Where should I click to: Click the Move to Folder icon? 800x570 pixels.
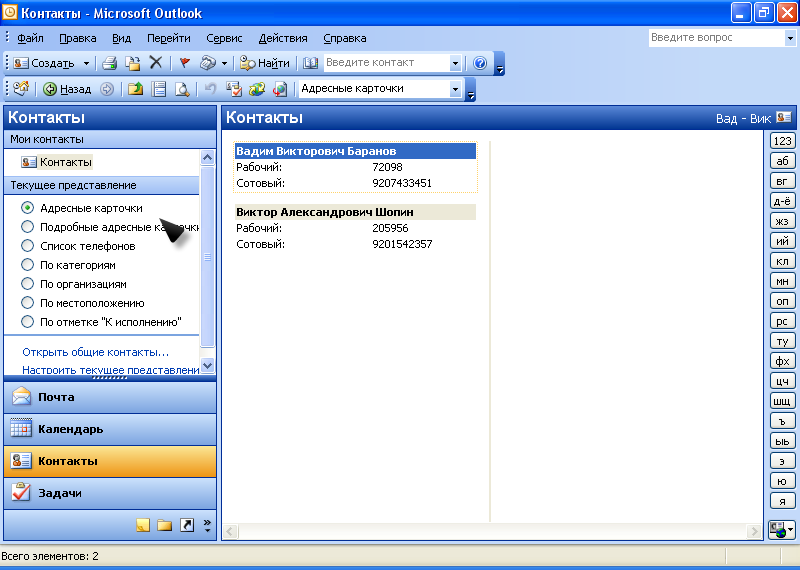click(133, 63)
